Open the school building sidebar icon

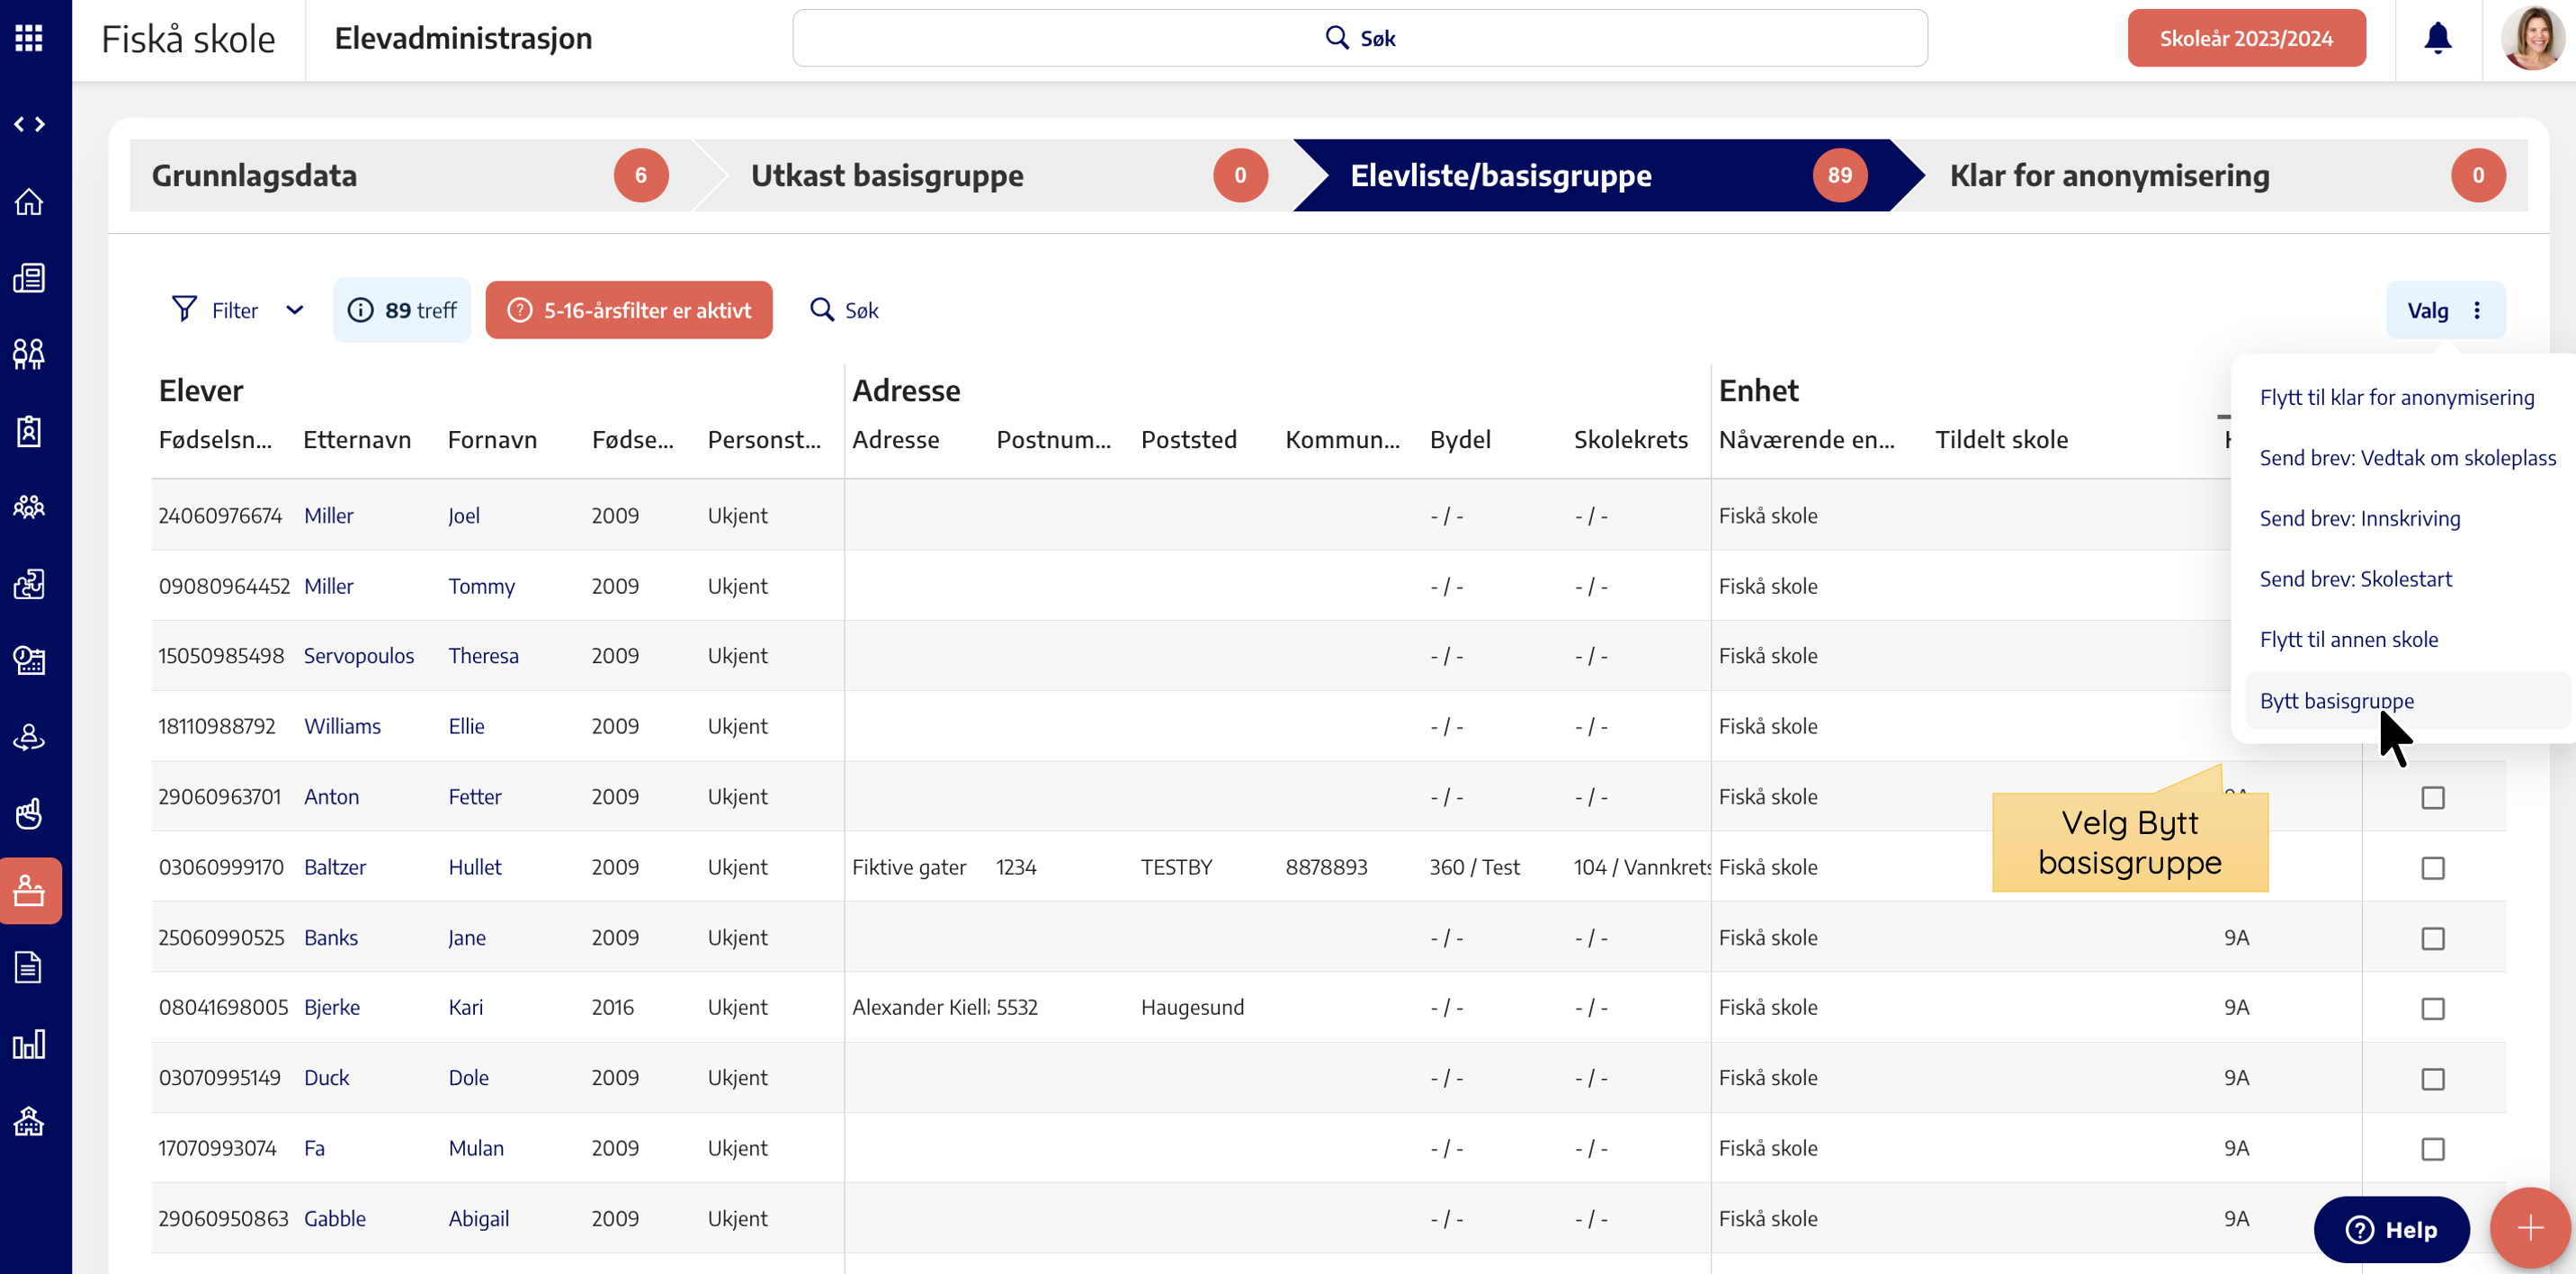[x=29, y=1121]
